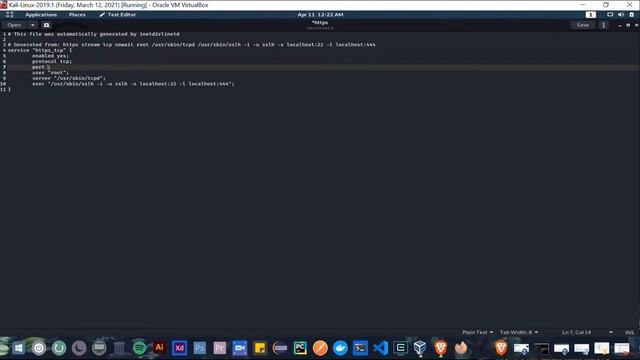Open the Ln 7, Col 14 position dropdown
The image size is (640, 360).
click(587, 332)
